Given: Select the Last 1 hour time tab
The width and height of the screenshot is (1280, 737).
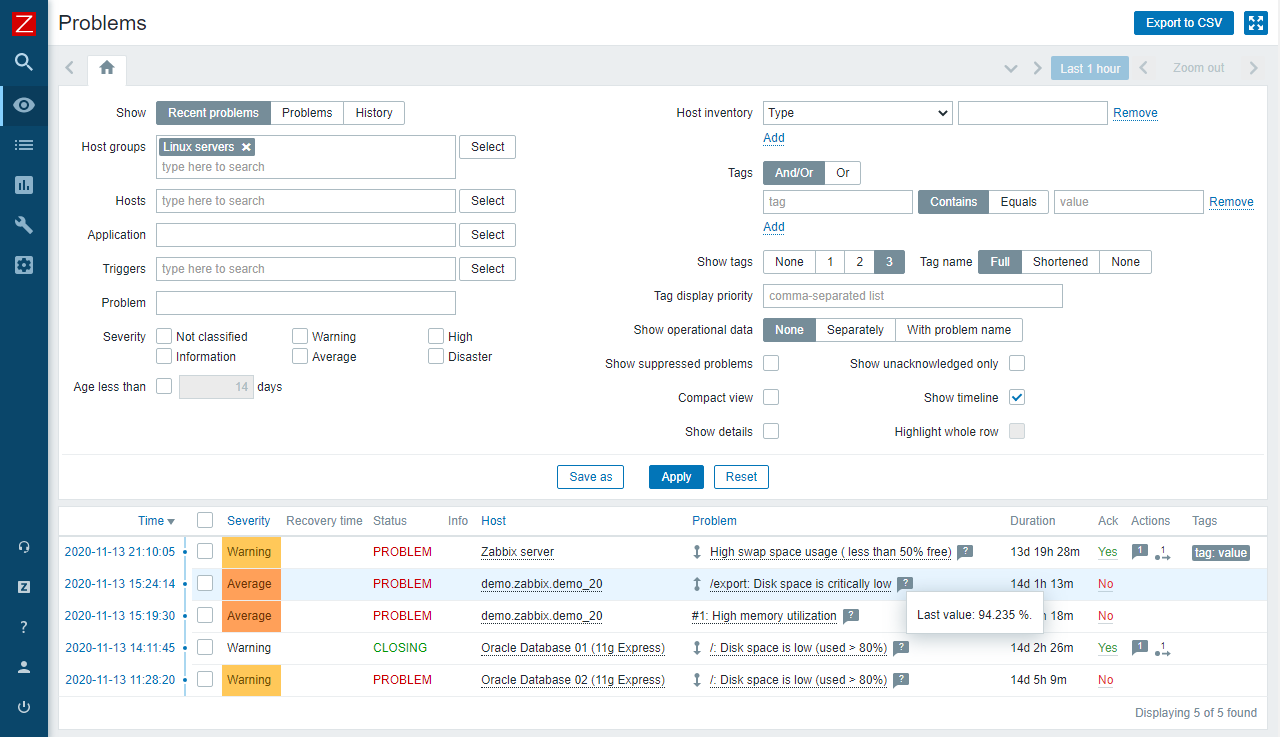Looking at the screenshot, I should (1089, 68).
